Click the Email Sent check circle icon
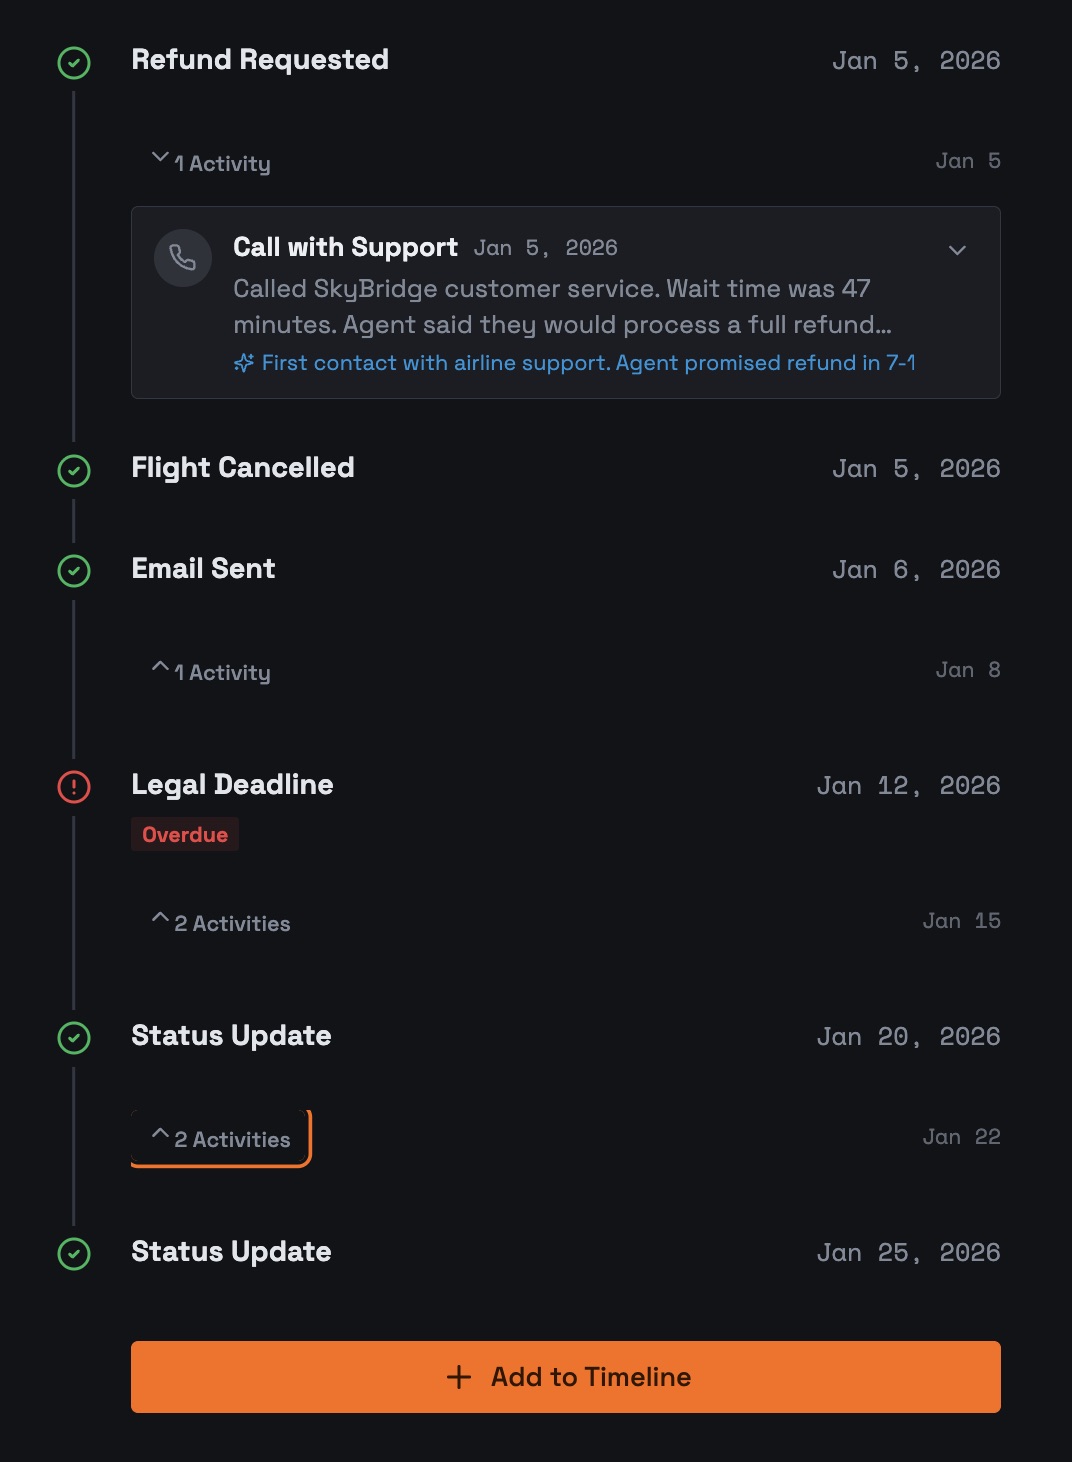1072x1462 pixels. click(74, 571)
